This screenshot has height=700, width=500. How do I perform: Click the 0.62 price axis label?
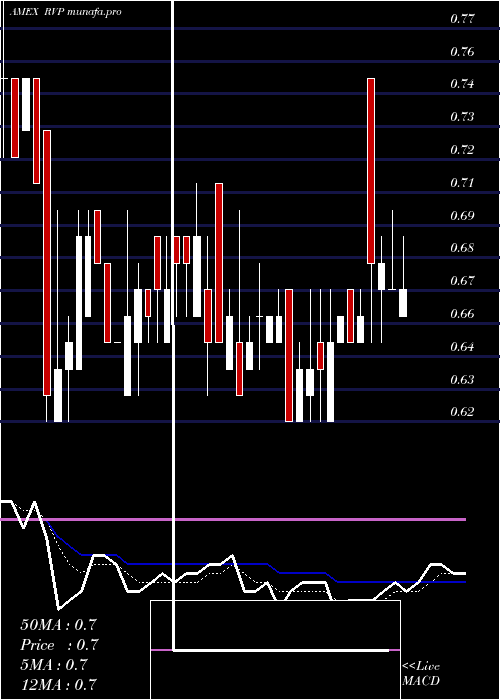point(462,412)
